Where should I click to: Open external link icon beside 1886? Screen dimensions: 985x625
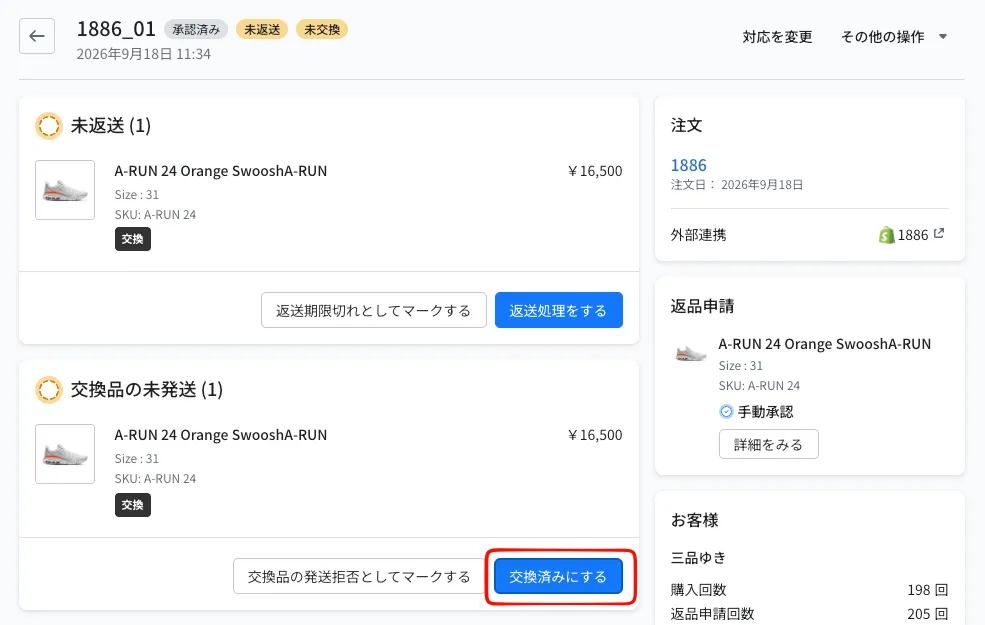pyautogui.click(x=939, y=234)
